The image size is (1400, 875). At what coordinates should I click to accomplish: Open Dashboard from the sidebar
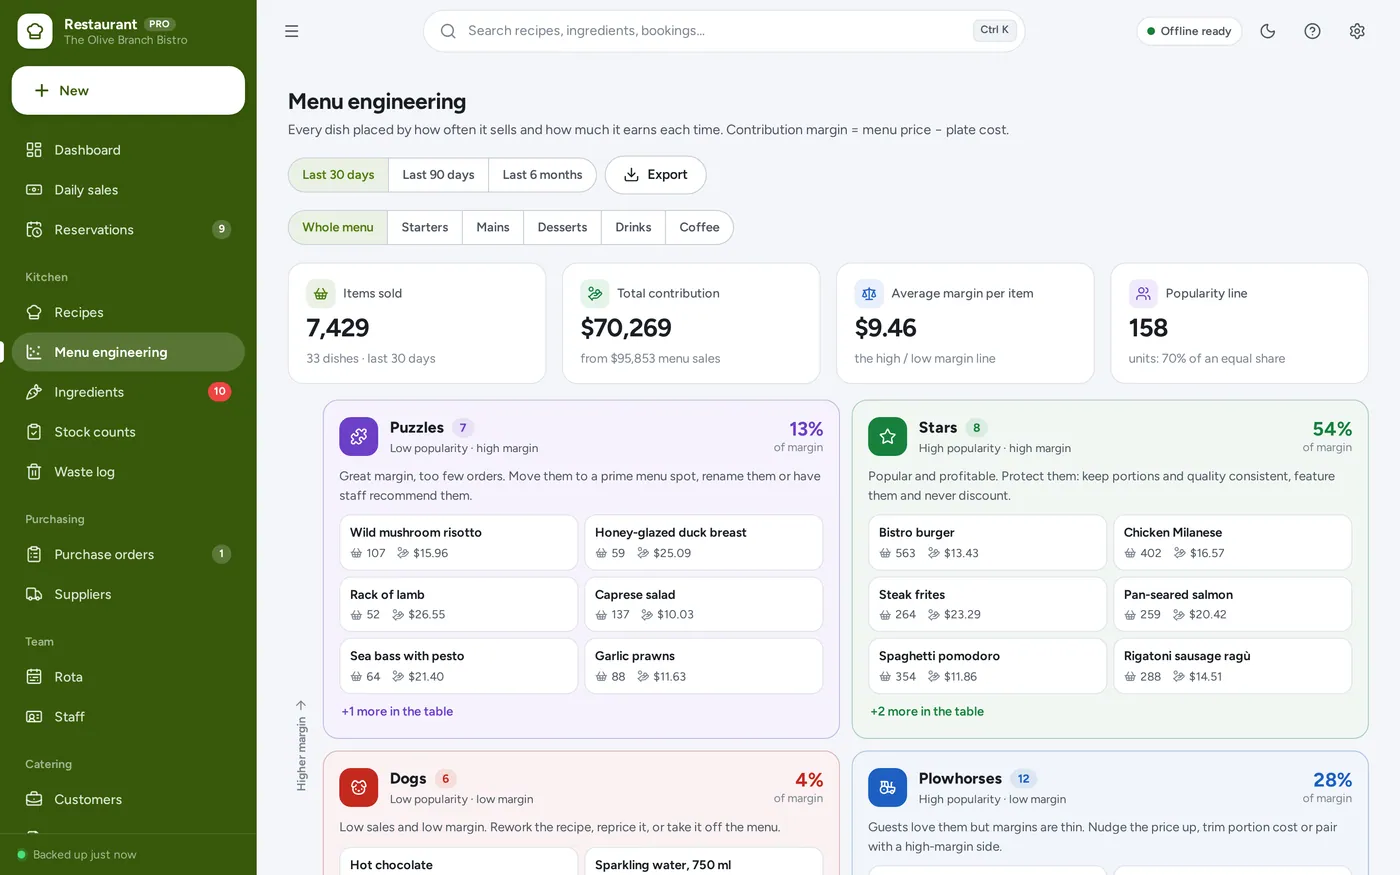click(x=128, y=150)
